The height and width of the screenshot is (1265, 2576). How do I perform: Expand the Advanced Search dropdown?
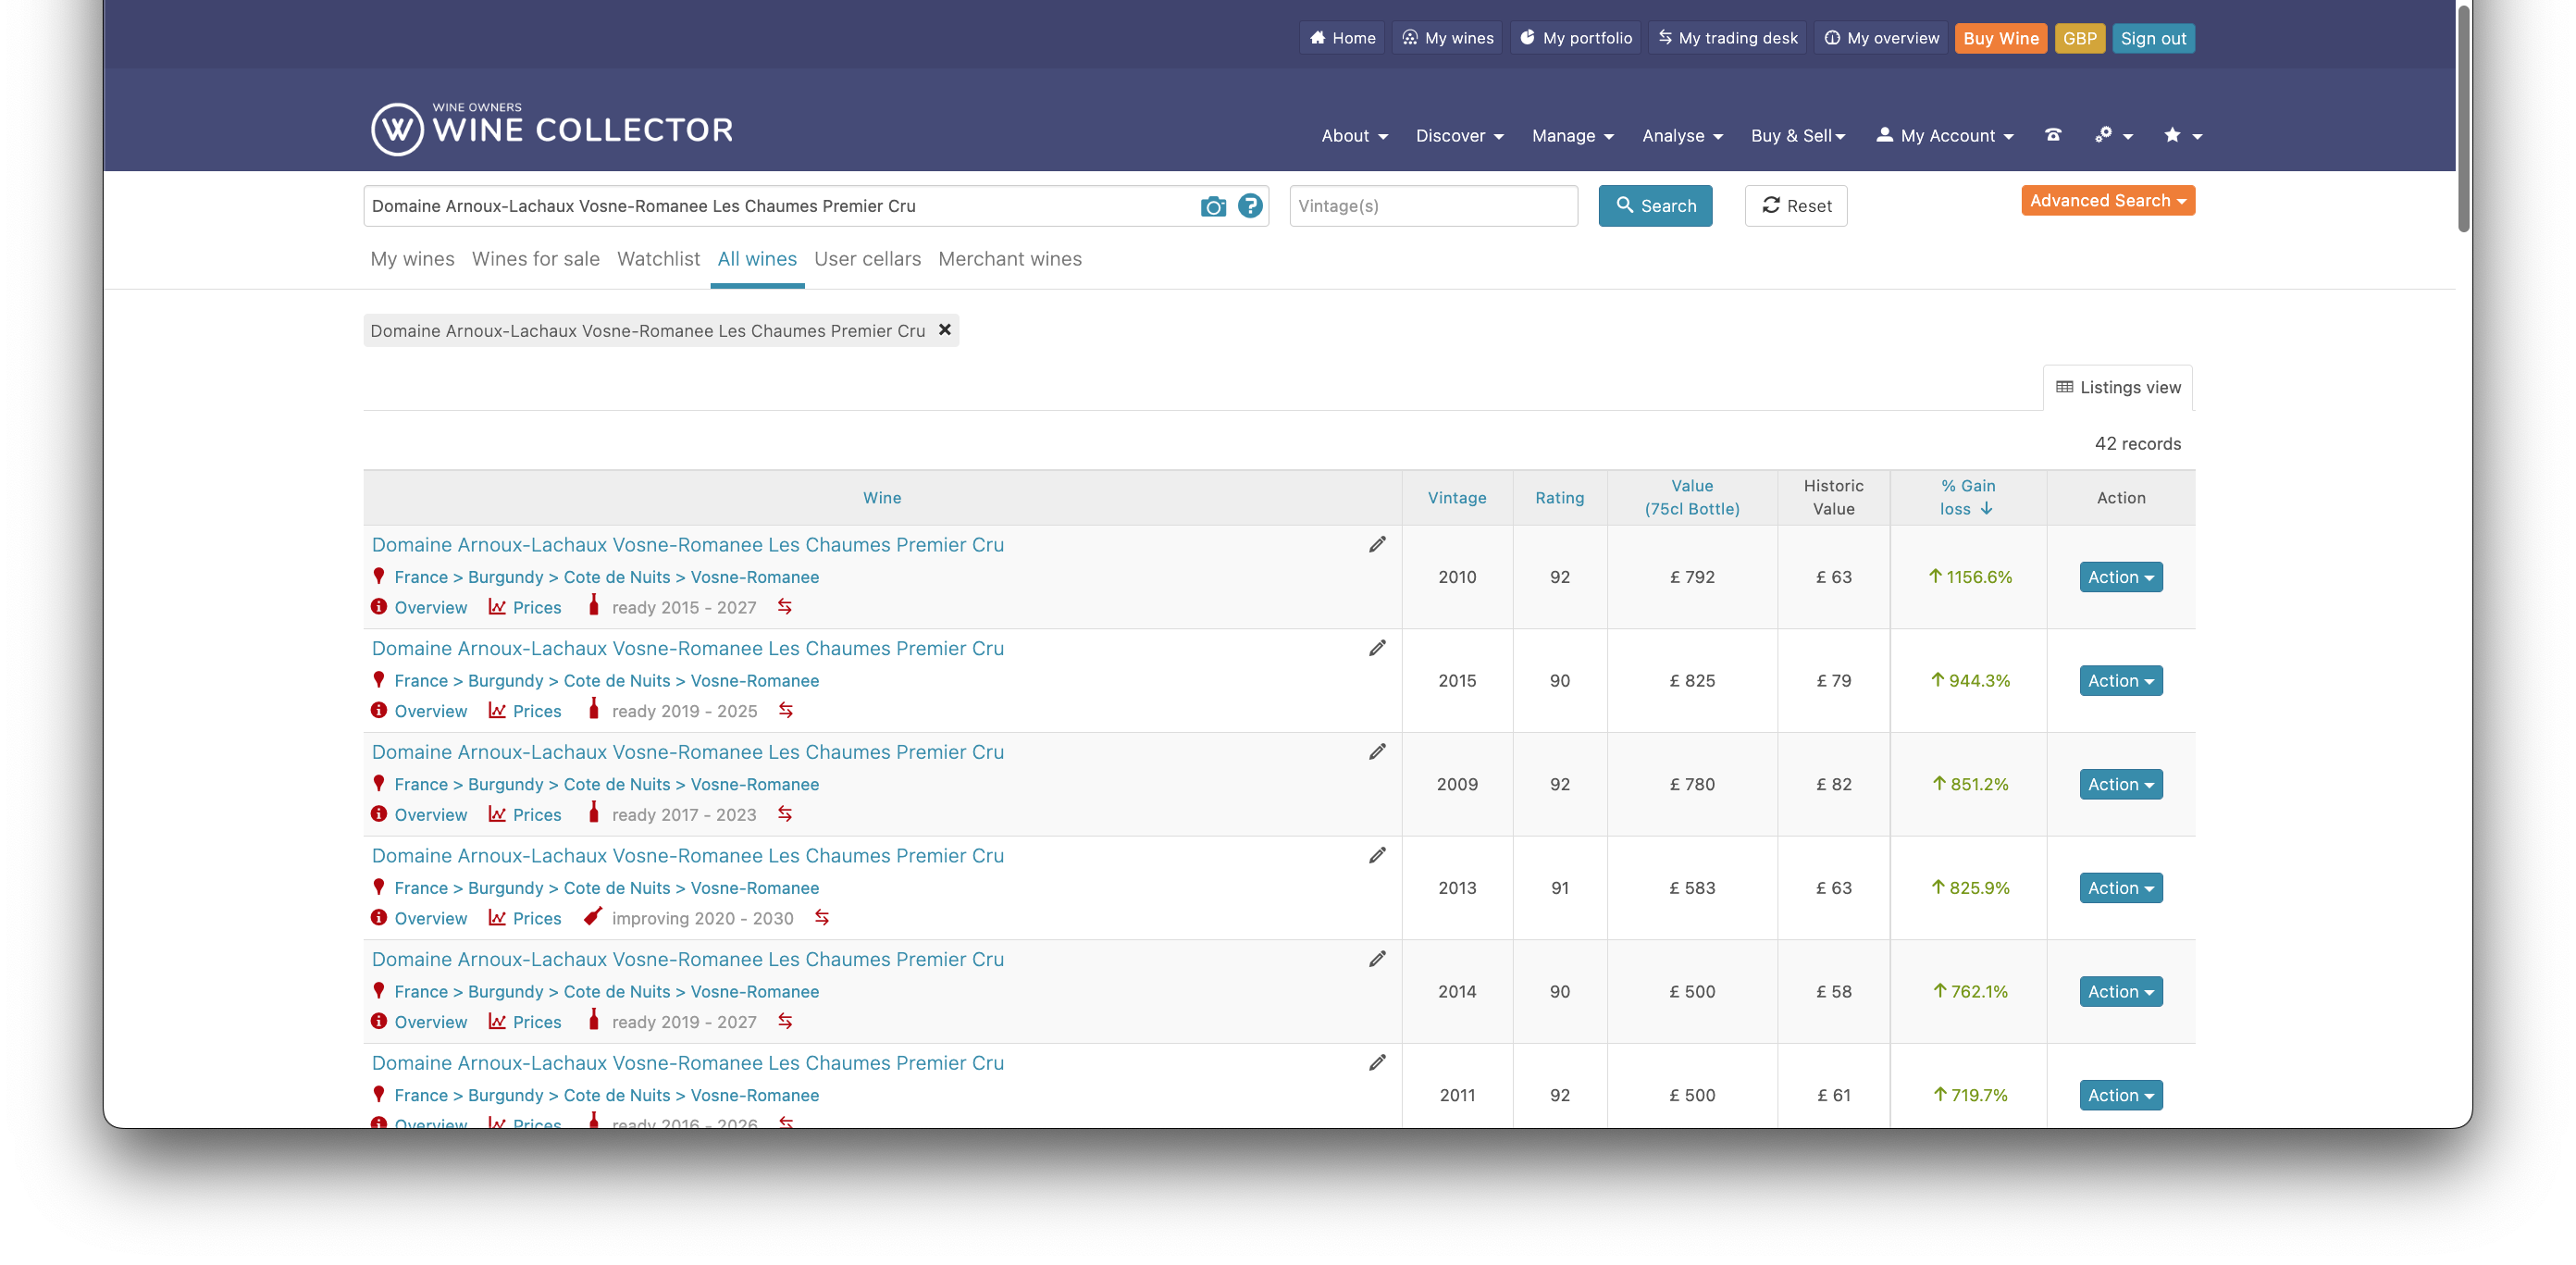click(x=2107, y=201)
